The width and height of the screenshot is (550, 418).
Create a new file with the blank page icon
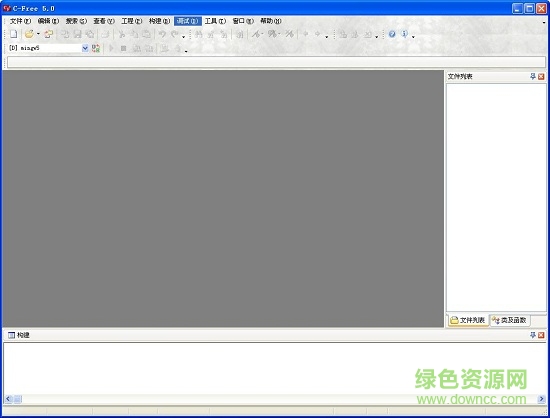(13, 34)
